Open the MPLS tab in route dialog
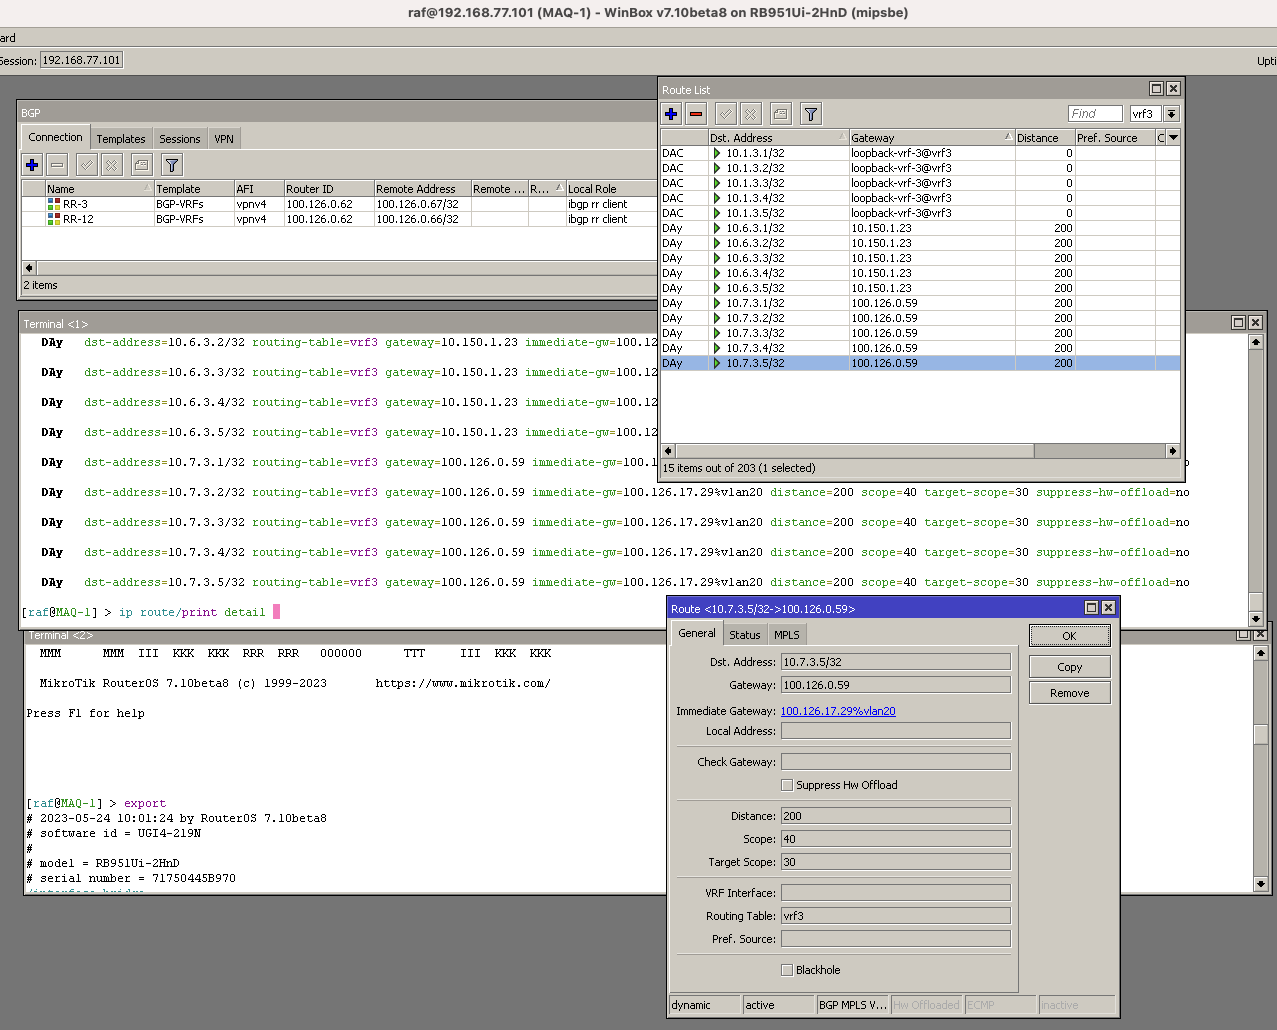Screen dimensions: 1277x1030 787,635
